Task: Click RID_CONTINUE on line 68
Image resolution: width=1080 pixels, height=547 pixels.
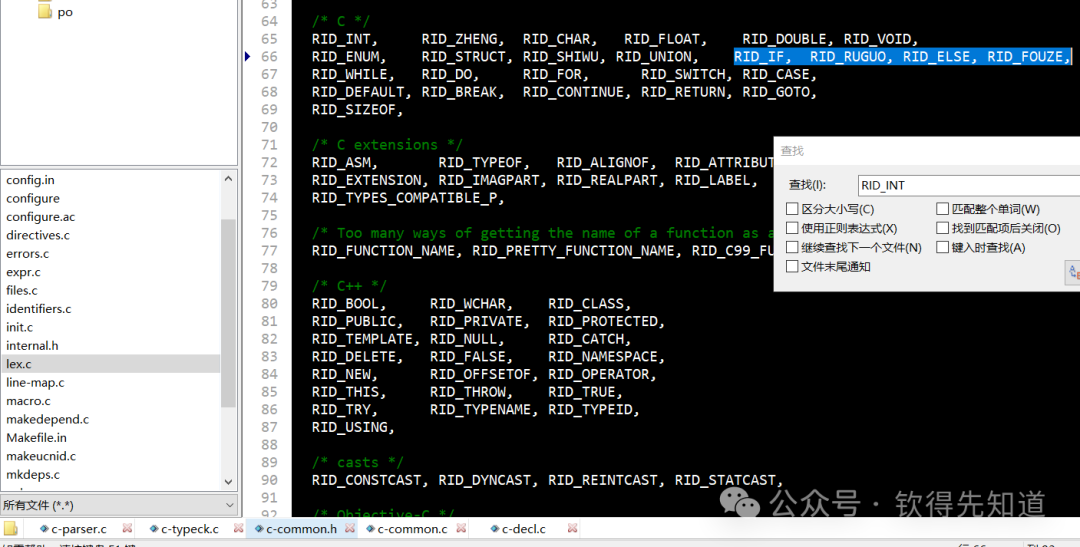Action: [573, 92]
